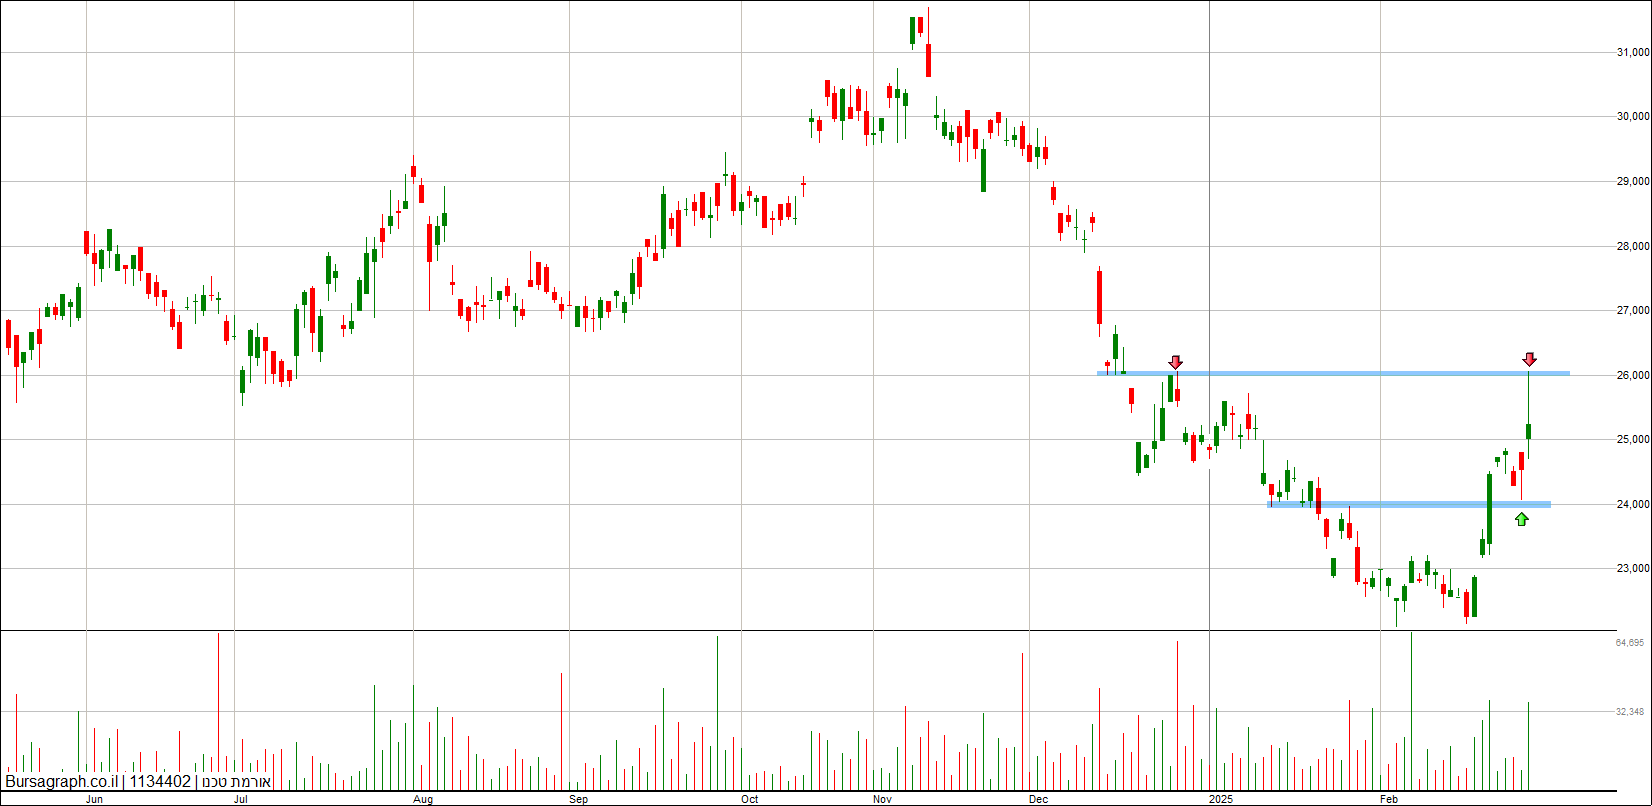Image resolution: width=1652 pixels, height=806 pixels.
Task: Click the 23,000 price axis label
Action: [x=1633, y=569]
